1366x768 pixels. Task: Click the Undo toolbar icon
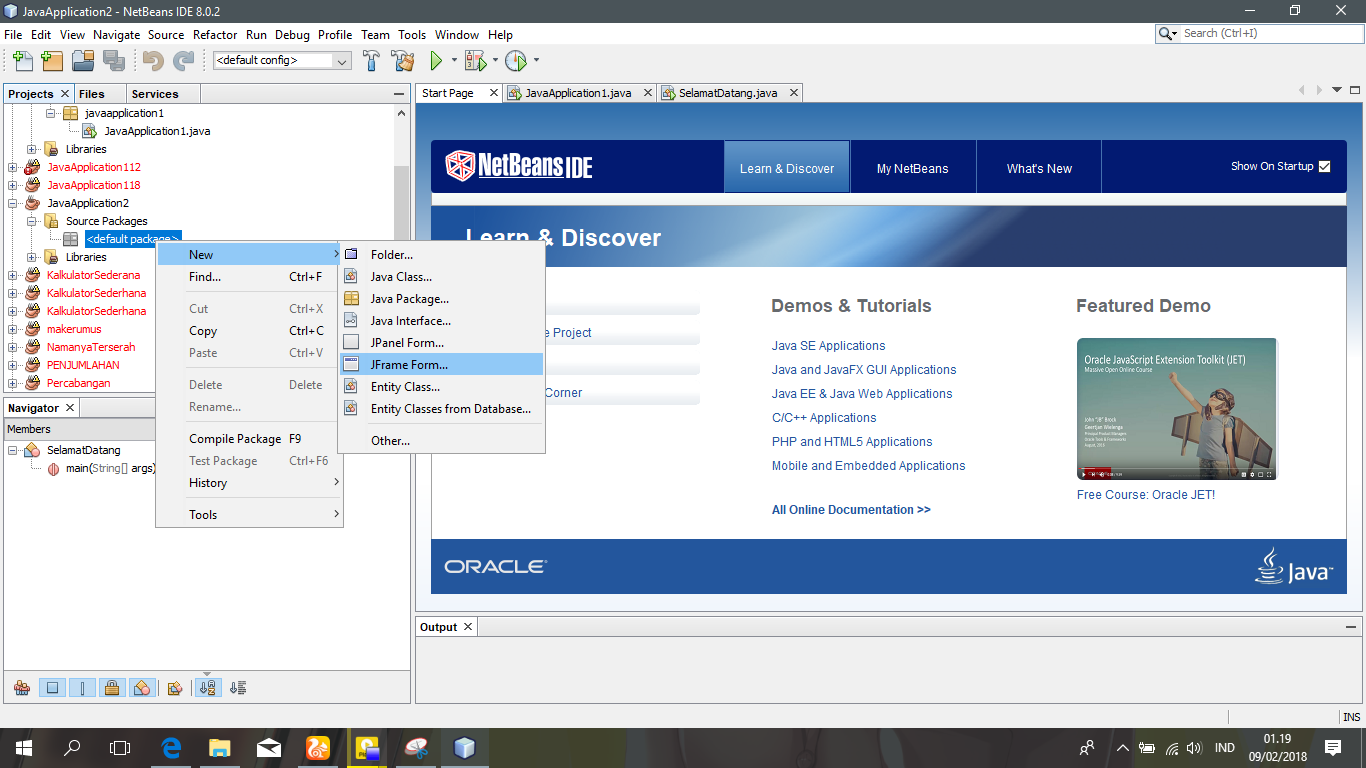[x=155, y=61]
